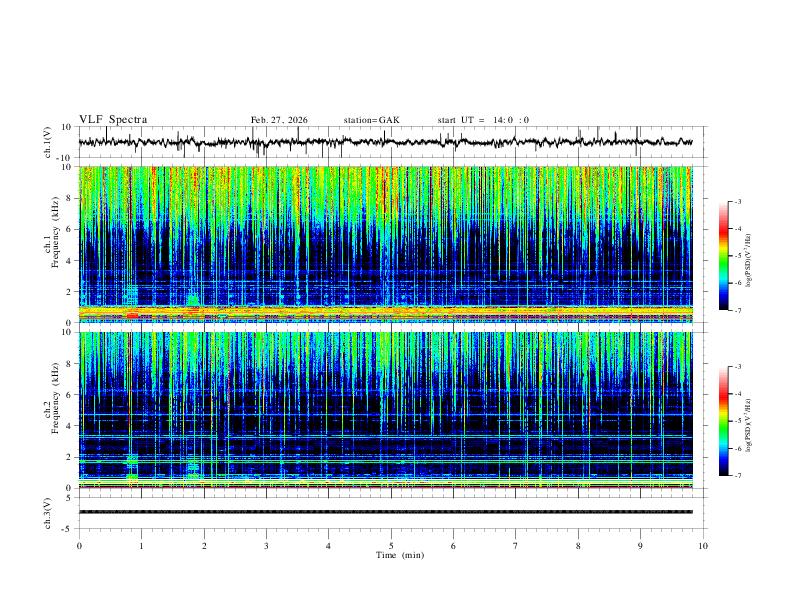Click the VLF Spectra title text
This screenshot has width=792, height=612.
click(113, 120)
